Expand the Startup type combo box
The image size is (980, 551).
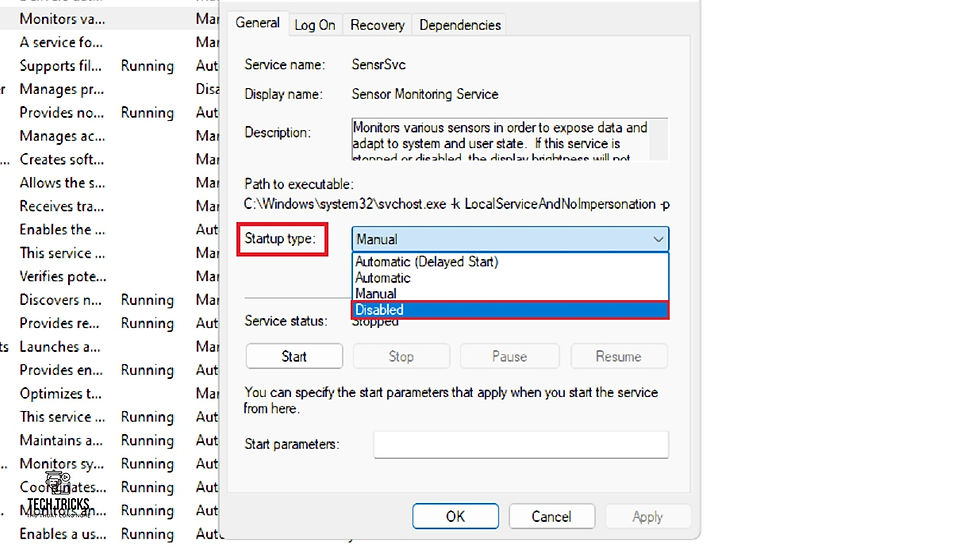[x=510, y=239]
